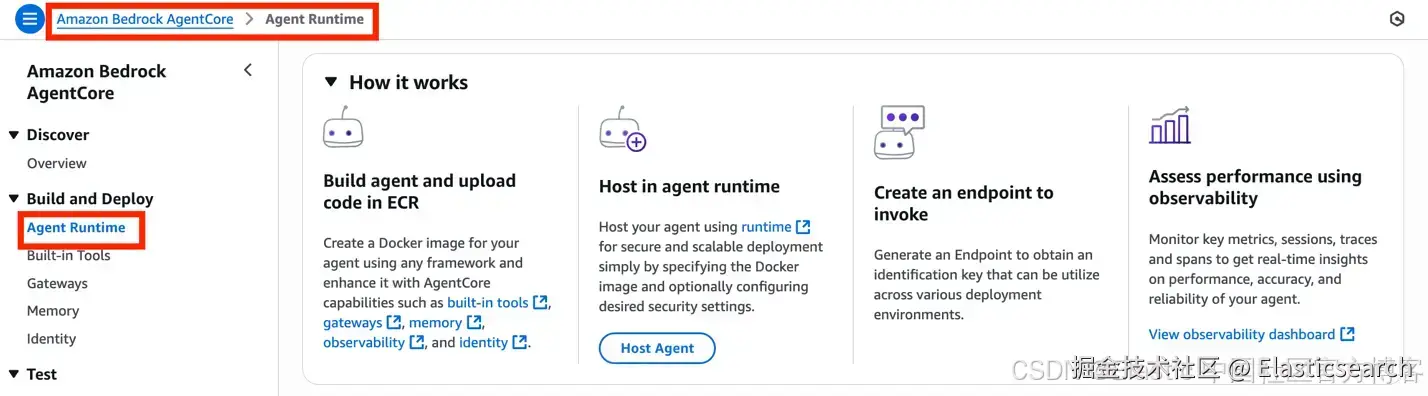The image size is (1428, 396).
Task: Select Agent Runtime in the sidebar
Action: [x=76, y=227]
